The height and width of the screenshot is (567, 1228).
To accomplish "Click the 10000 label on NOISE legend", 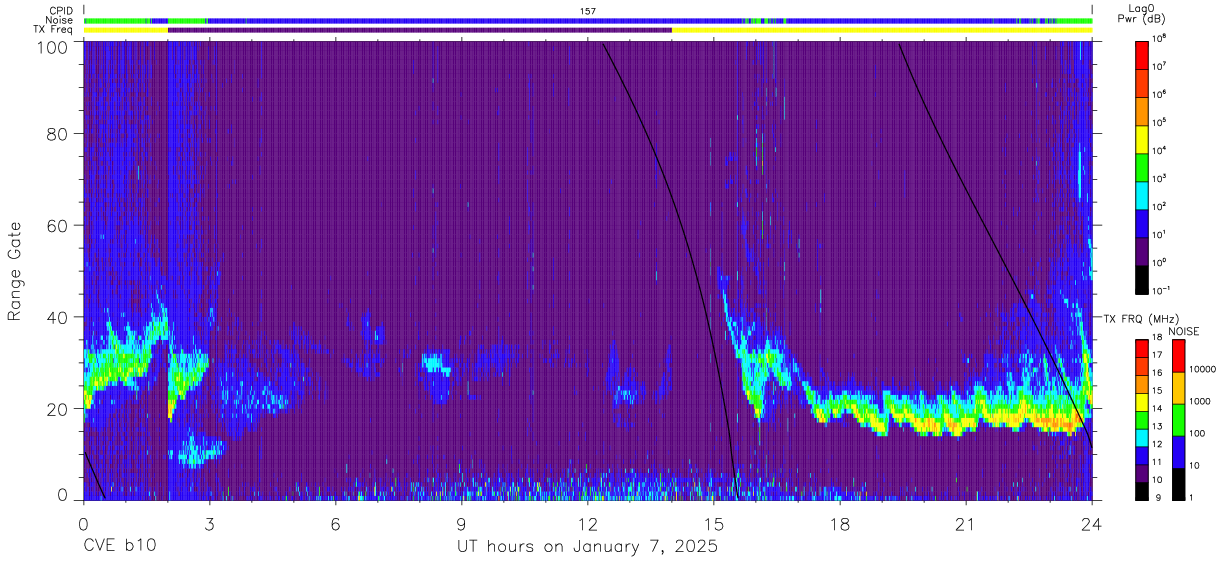I will [x=1203, y=369].
